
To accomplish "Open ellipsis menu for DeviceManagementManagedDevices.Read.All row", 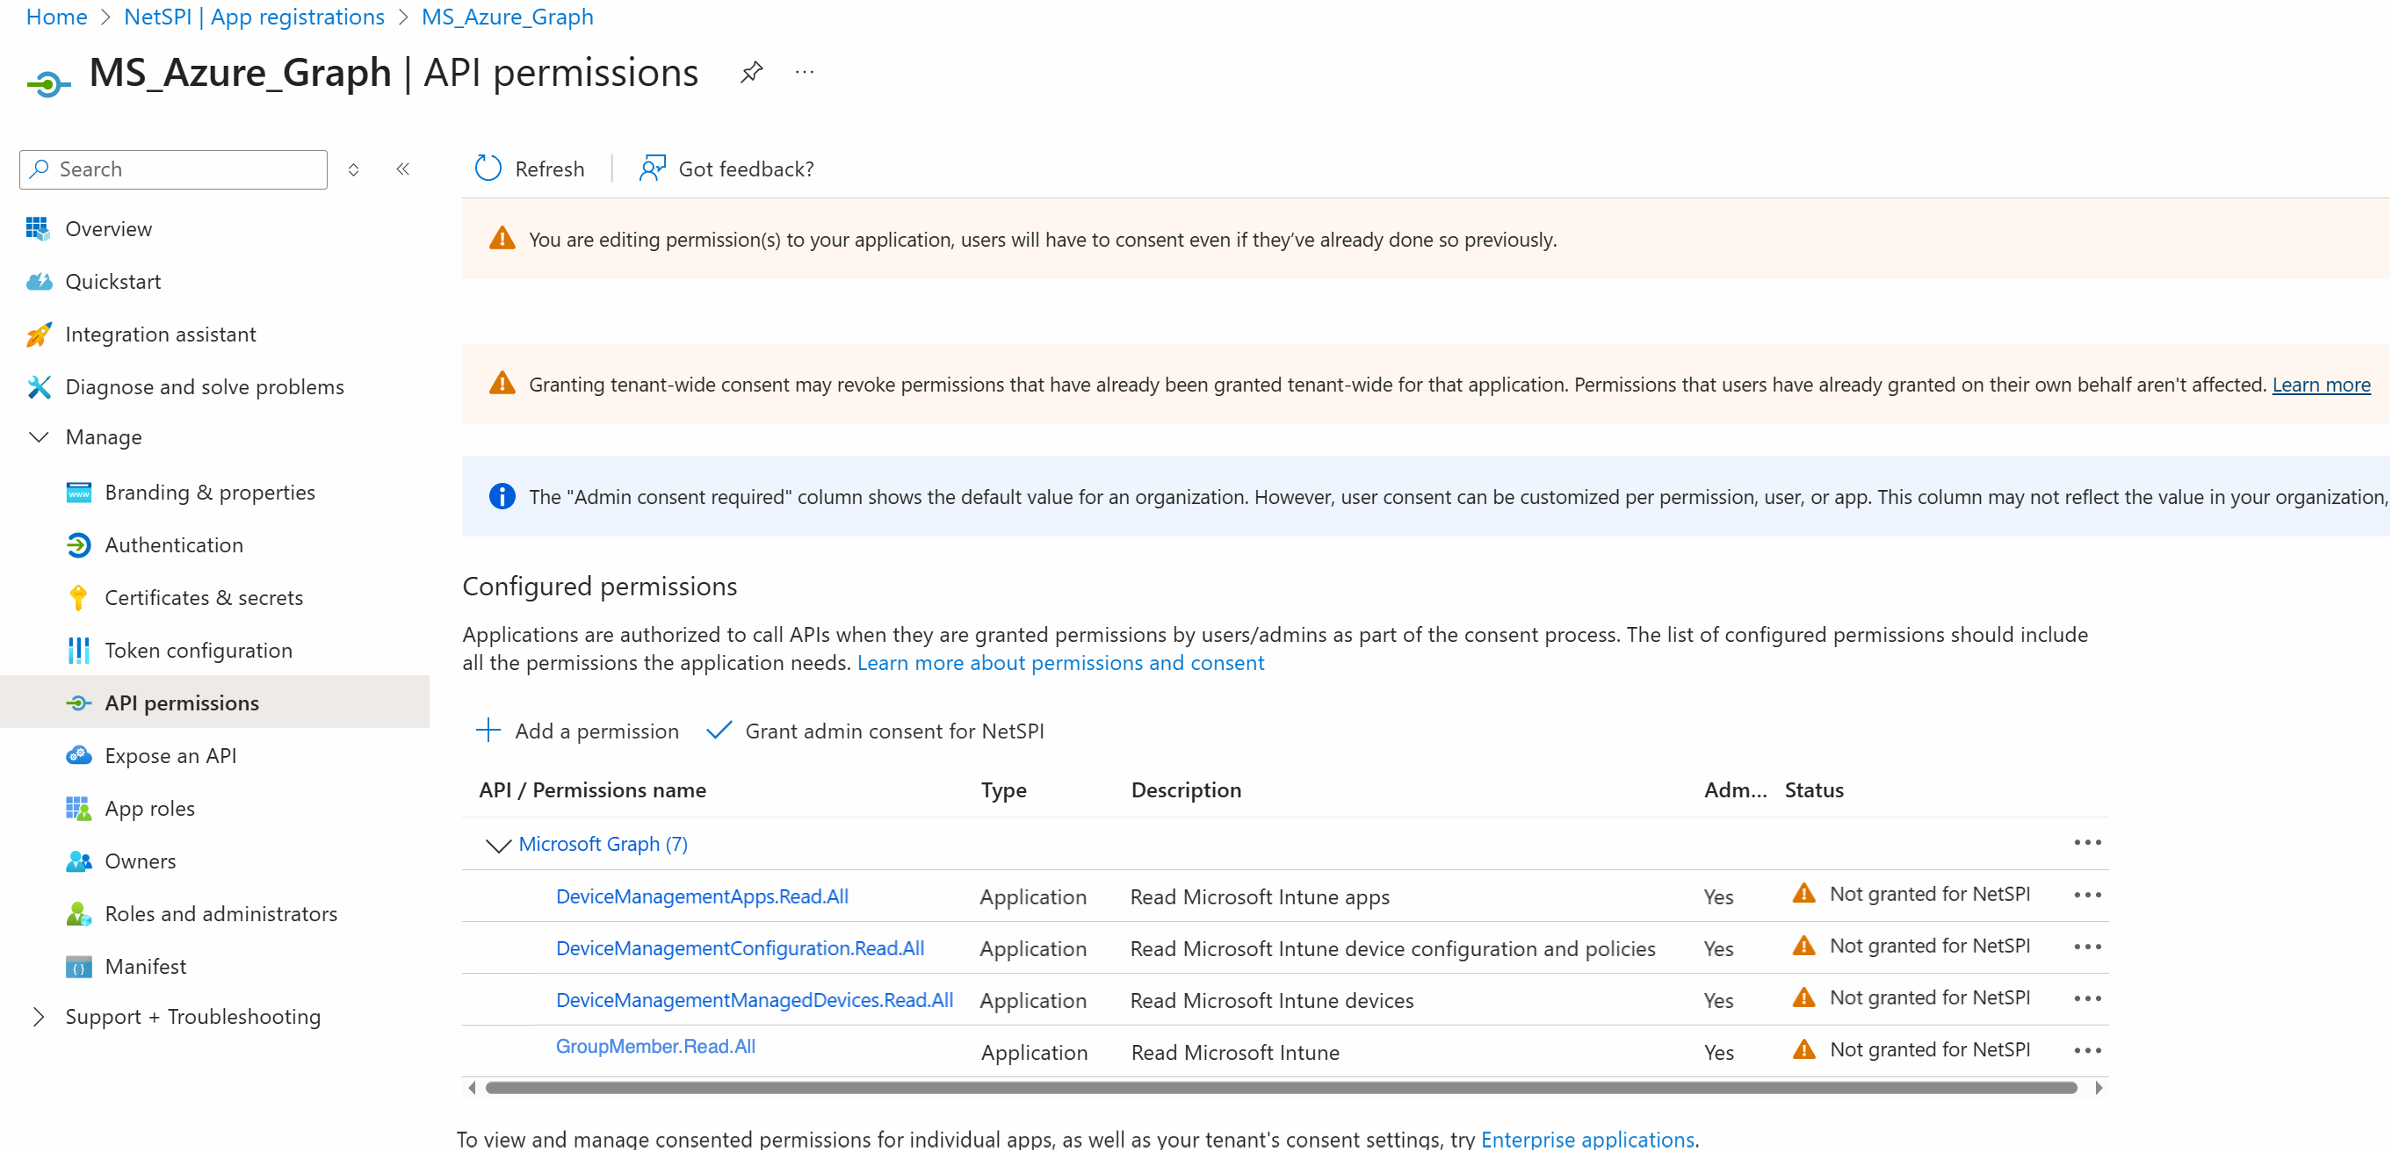I will pos(2087,999).
